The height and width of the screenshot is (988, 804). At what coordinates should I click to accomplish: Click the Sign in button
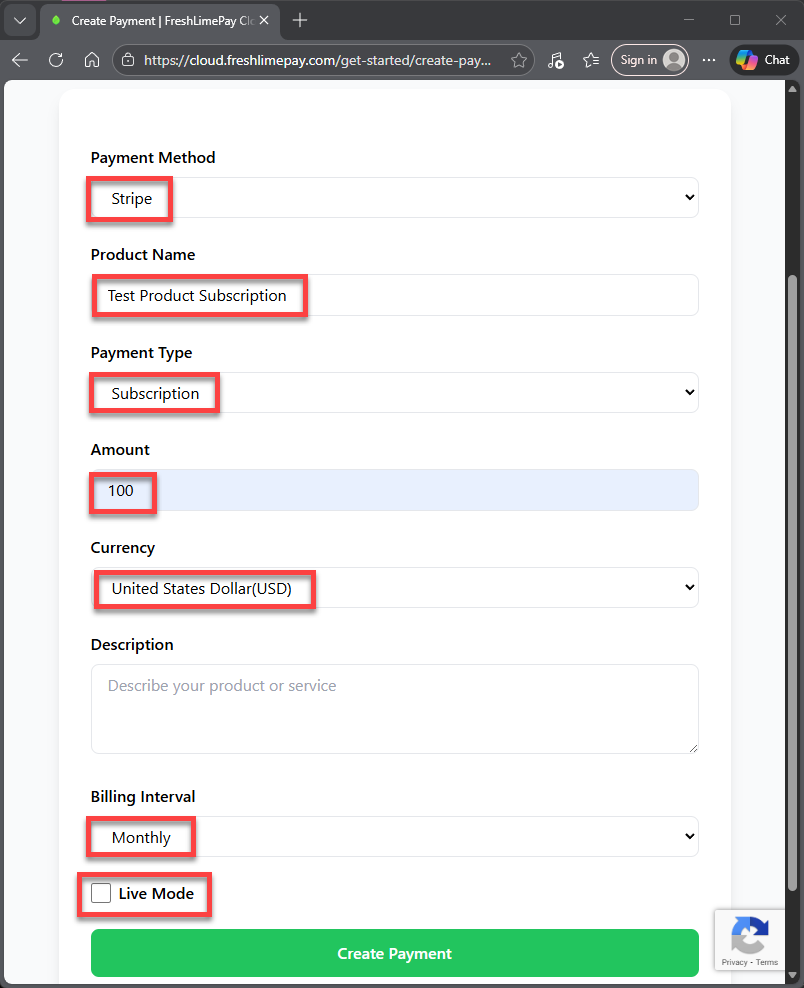[x=651, y=60]
